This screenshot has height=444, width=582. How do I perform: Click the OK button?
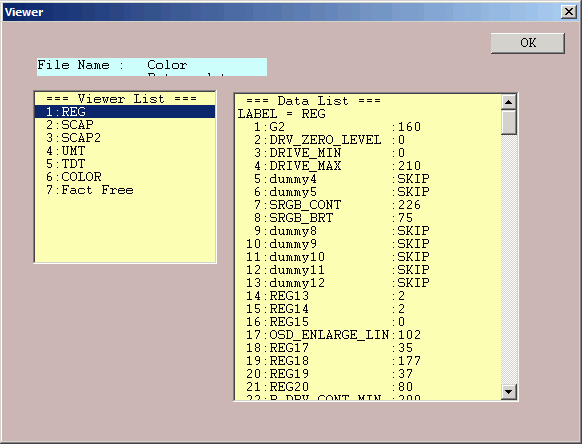pos(527,43)
